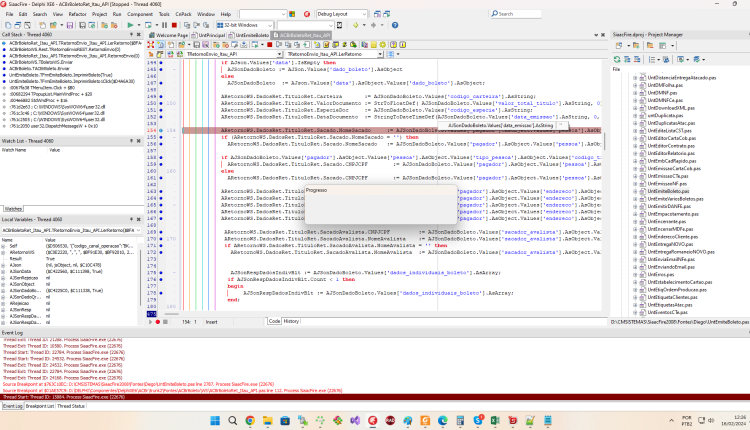Screen dimensions: 750x430
Task: Toggle macro recording red dot button
Action: (158, 322)
